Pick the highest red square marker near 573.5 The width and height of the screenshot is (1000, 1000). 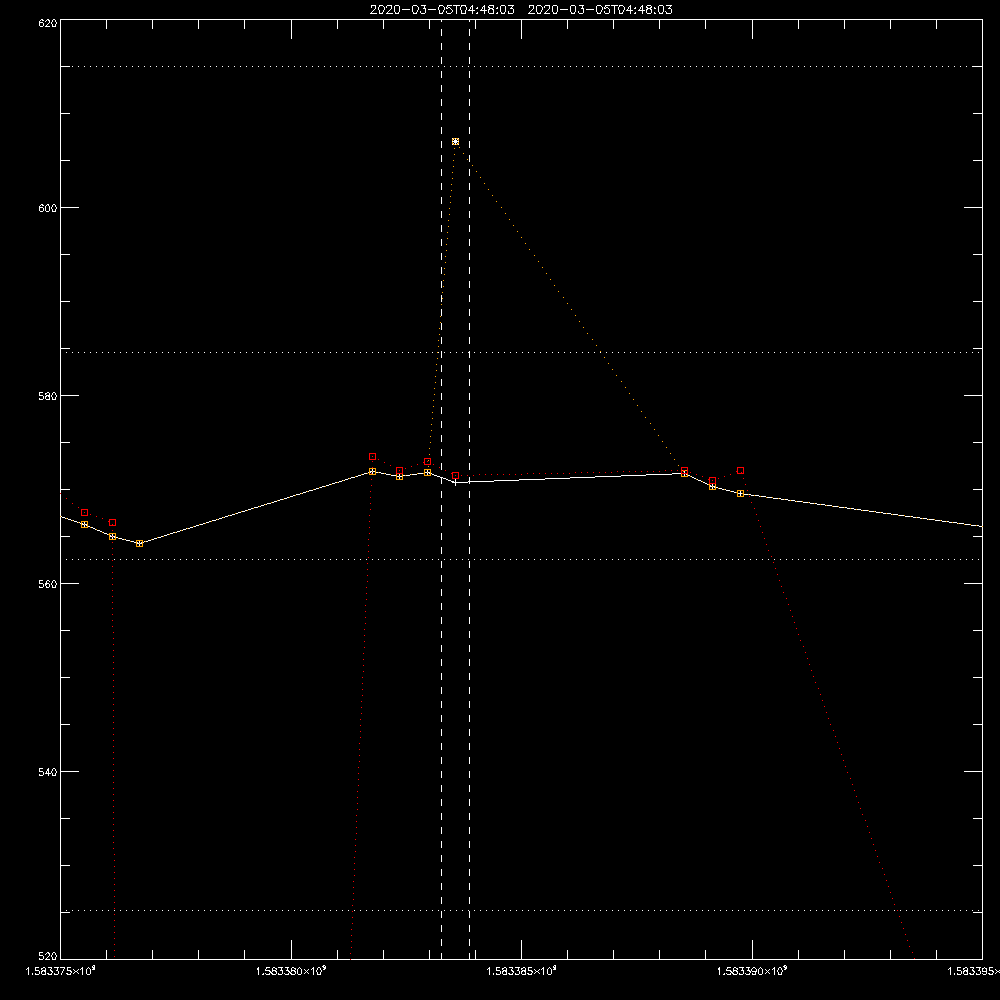coord(372,457)
